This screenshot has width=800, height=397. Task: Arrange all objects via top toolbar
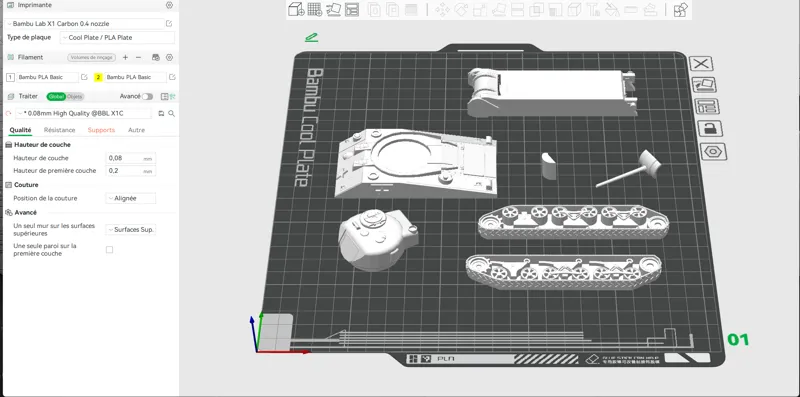click(352, 9)
